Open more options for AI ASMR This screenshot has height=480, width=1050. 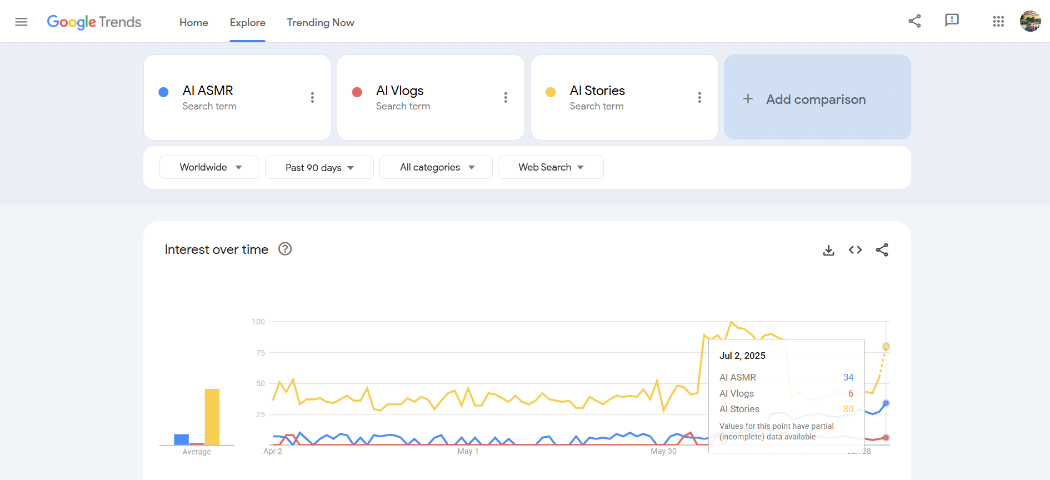coord(312,98)
